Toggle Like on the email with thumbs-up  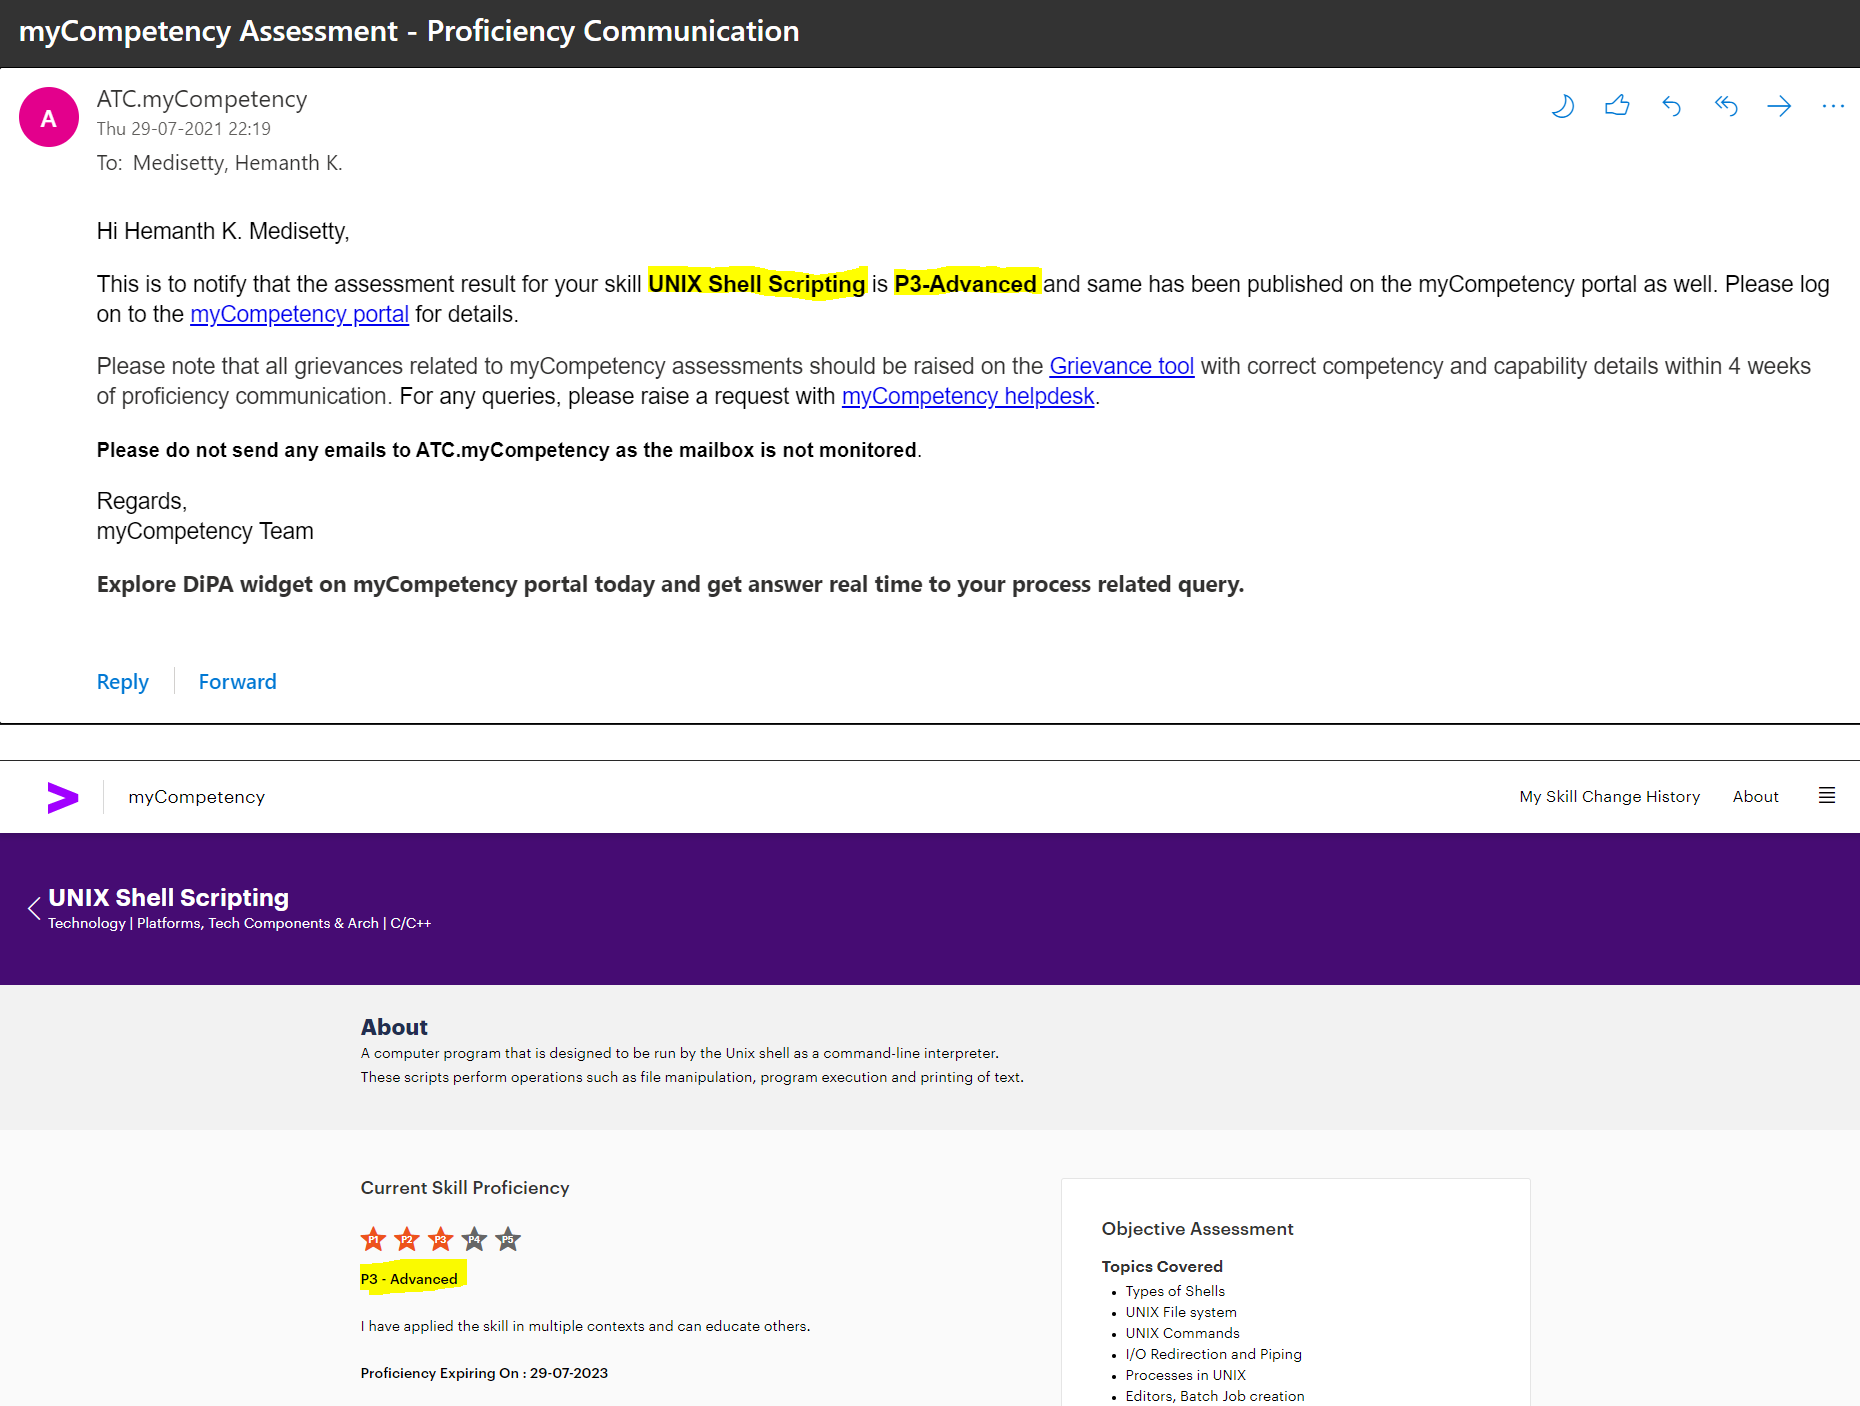1618,106
